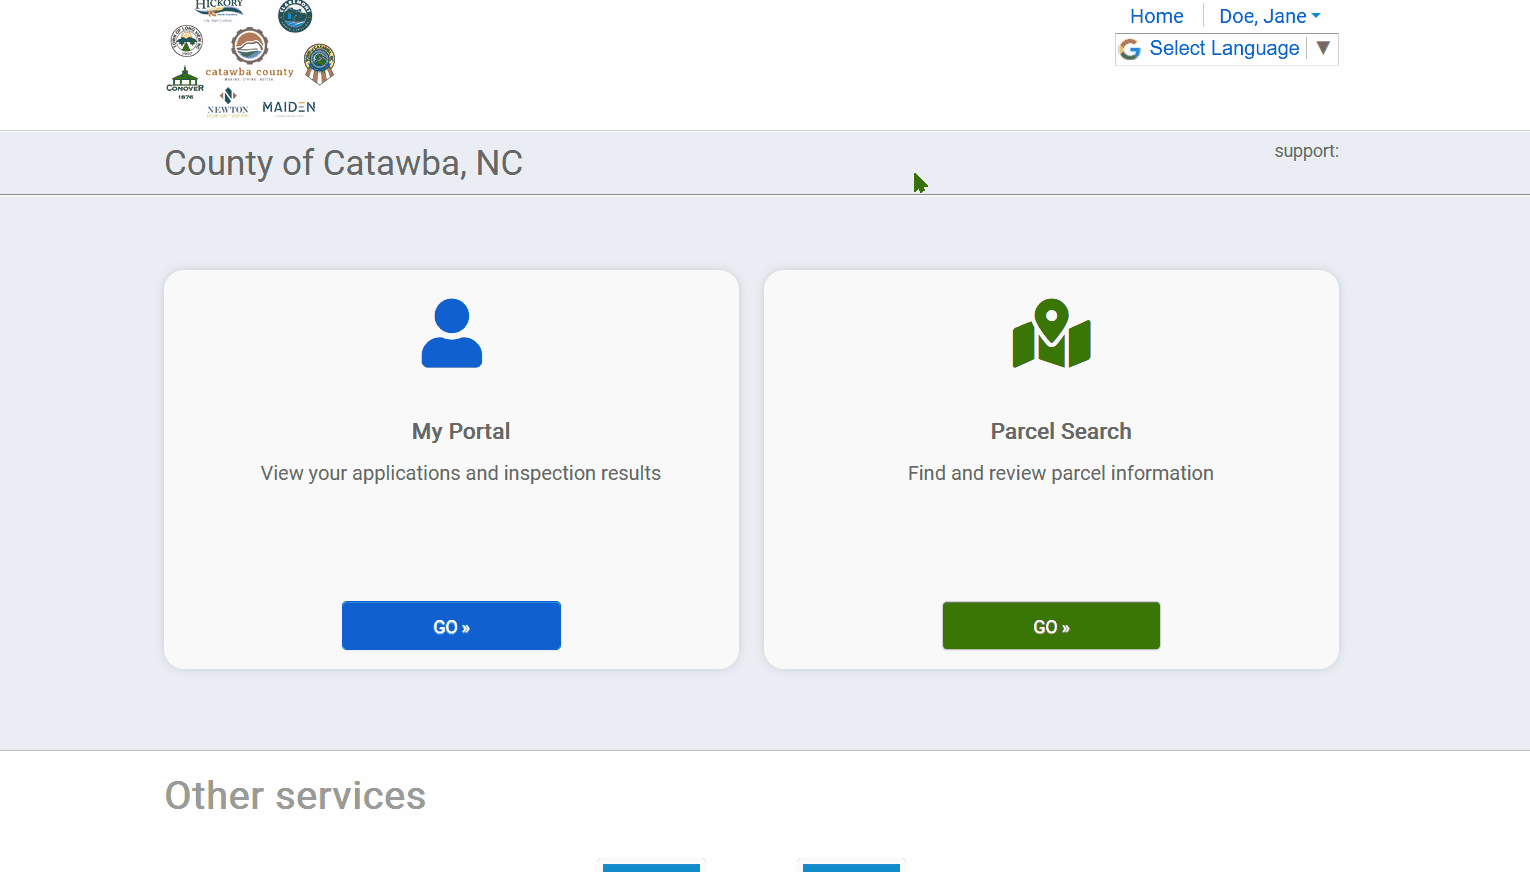The image size is (1530, 872).
Task: Click the Maiden town logo
Action: tap(289, 107)
